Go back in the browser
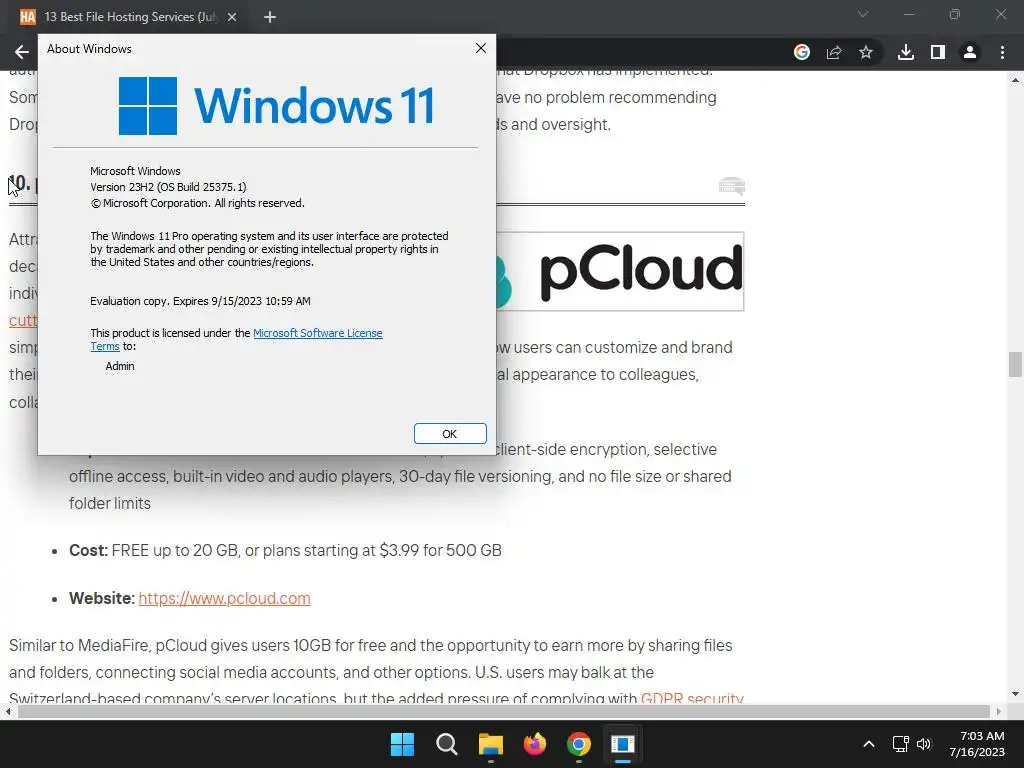 (x=22, y=52)
